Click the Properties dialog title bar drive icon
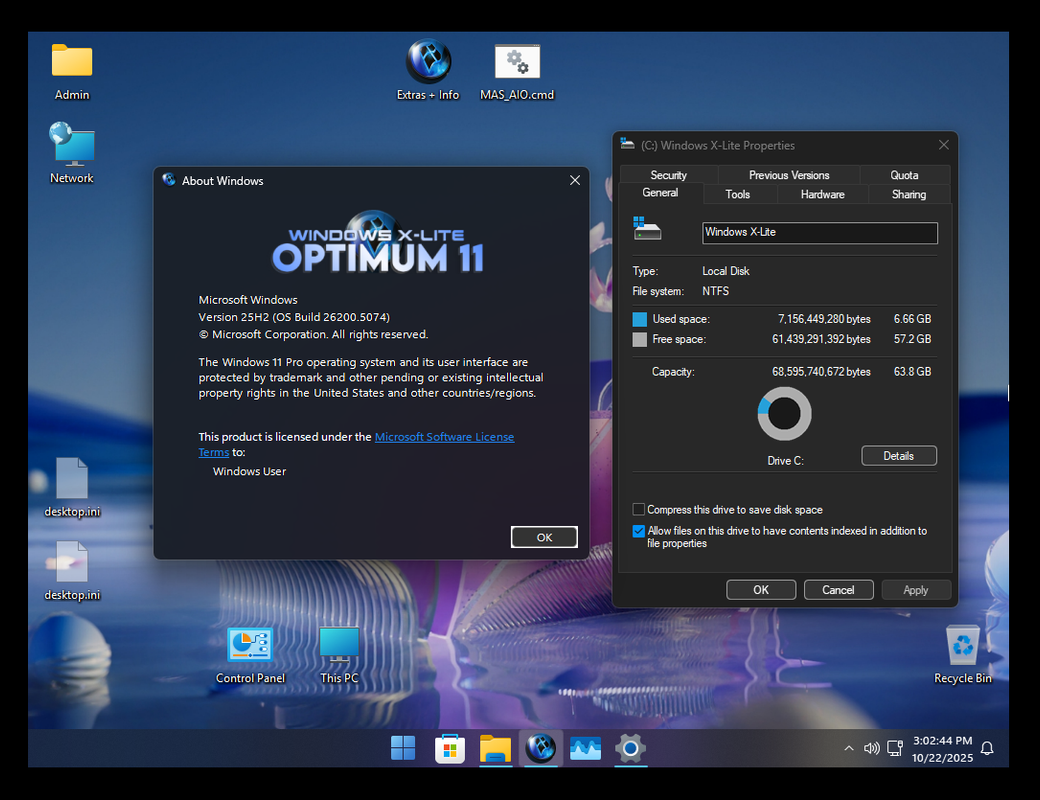Viewport: 1040px width, 800px height. tap(627, 143)
